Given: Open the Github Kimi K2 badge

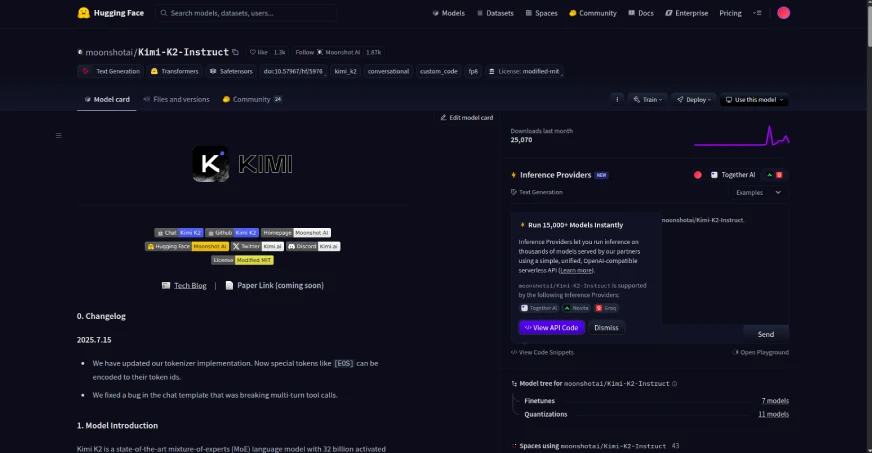Looking at the screenshot, I should tap(231, 232).
